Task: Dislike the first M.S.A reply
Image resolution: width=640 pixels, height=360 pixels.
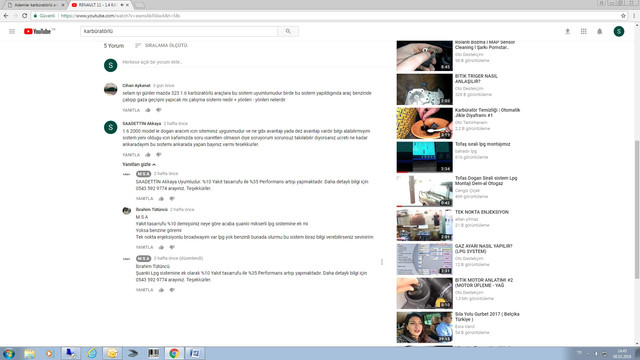Action: (x=172, y=199)
